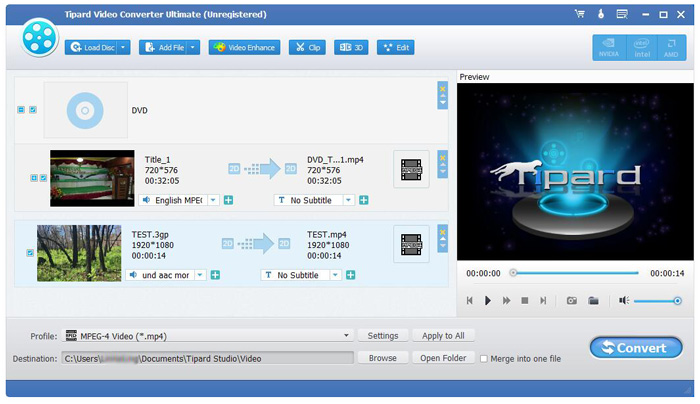Click the register key icon in title bar
The width and height of the screenshot is (700, 404).
(x=601, y=14)
